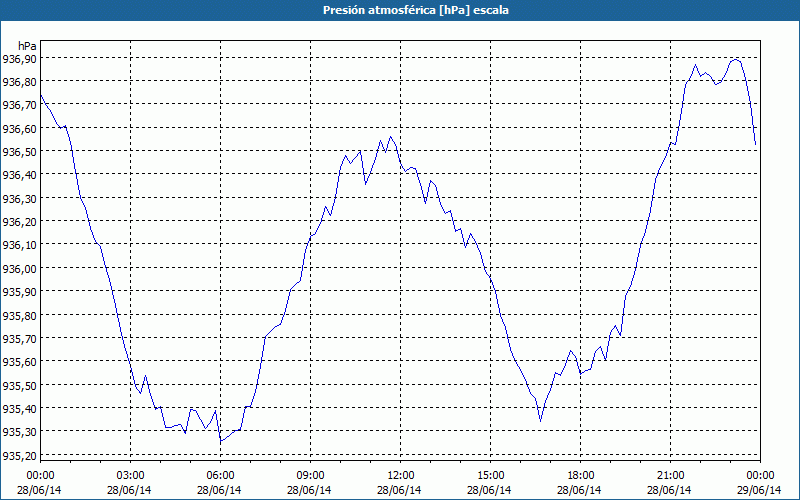Select the 936,70 axis value
The width and height of the screenshot is (800, 500).
pyautogui.click(x=20, y=105)
